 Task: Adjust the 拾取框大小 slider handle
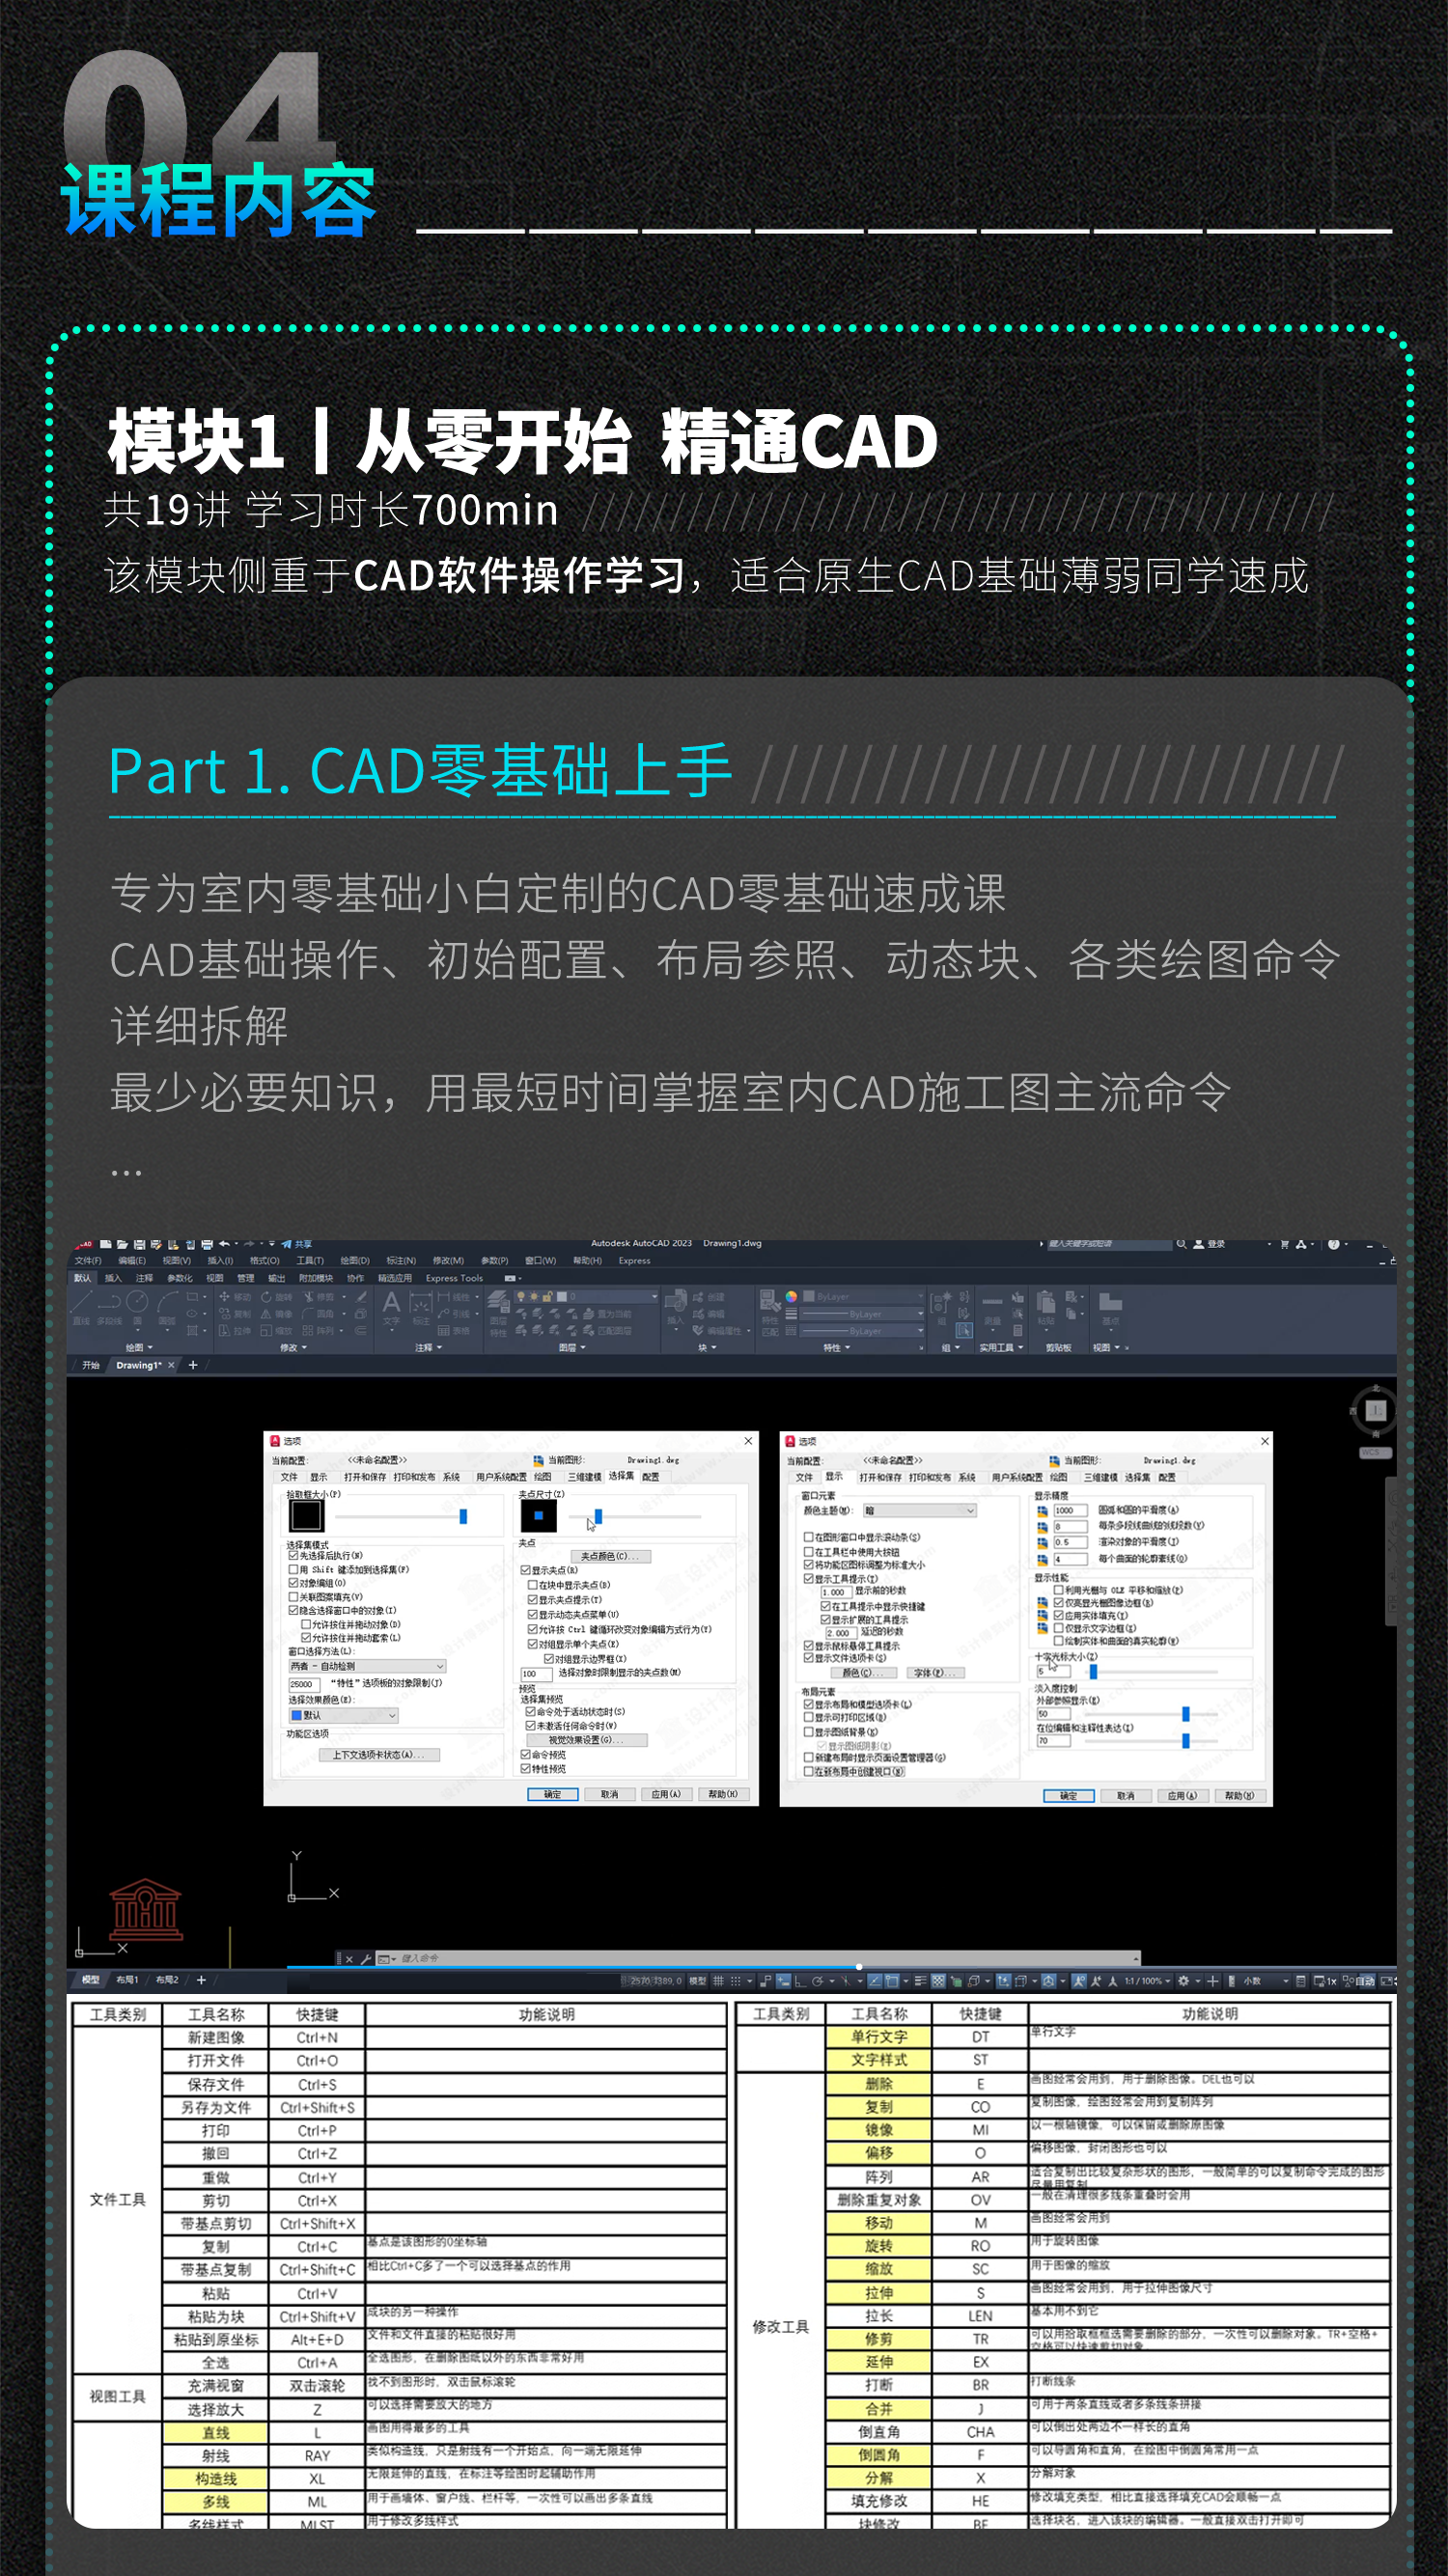(464, 1517)
